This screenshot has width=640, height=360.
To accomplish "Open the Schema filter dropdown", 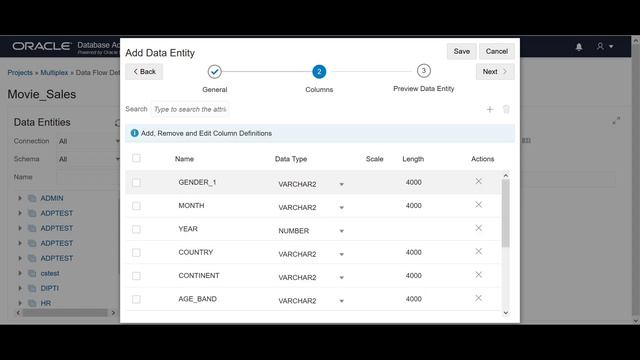I will pos(88,159).
